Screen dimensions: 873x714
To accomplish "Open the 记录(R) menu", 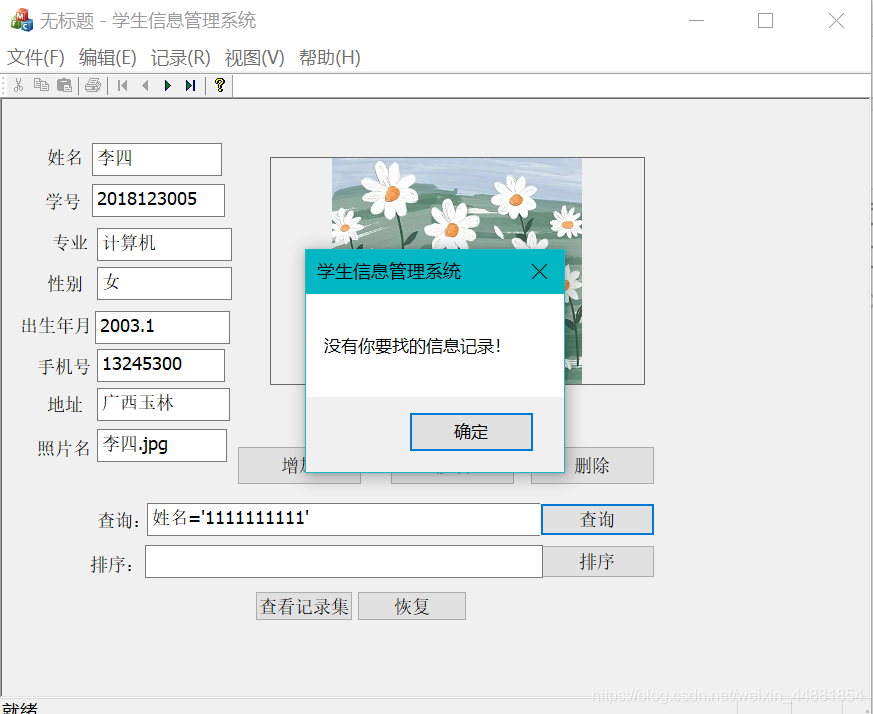I will 179,57.
